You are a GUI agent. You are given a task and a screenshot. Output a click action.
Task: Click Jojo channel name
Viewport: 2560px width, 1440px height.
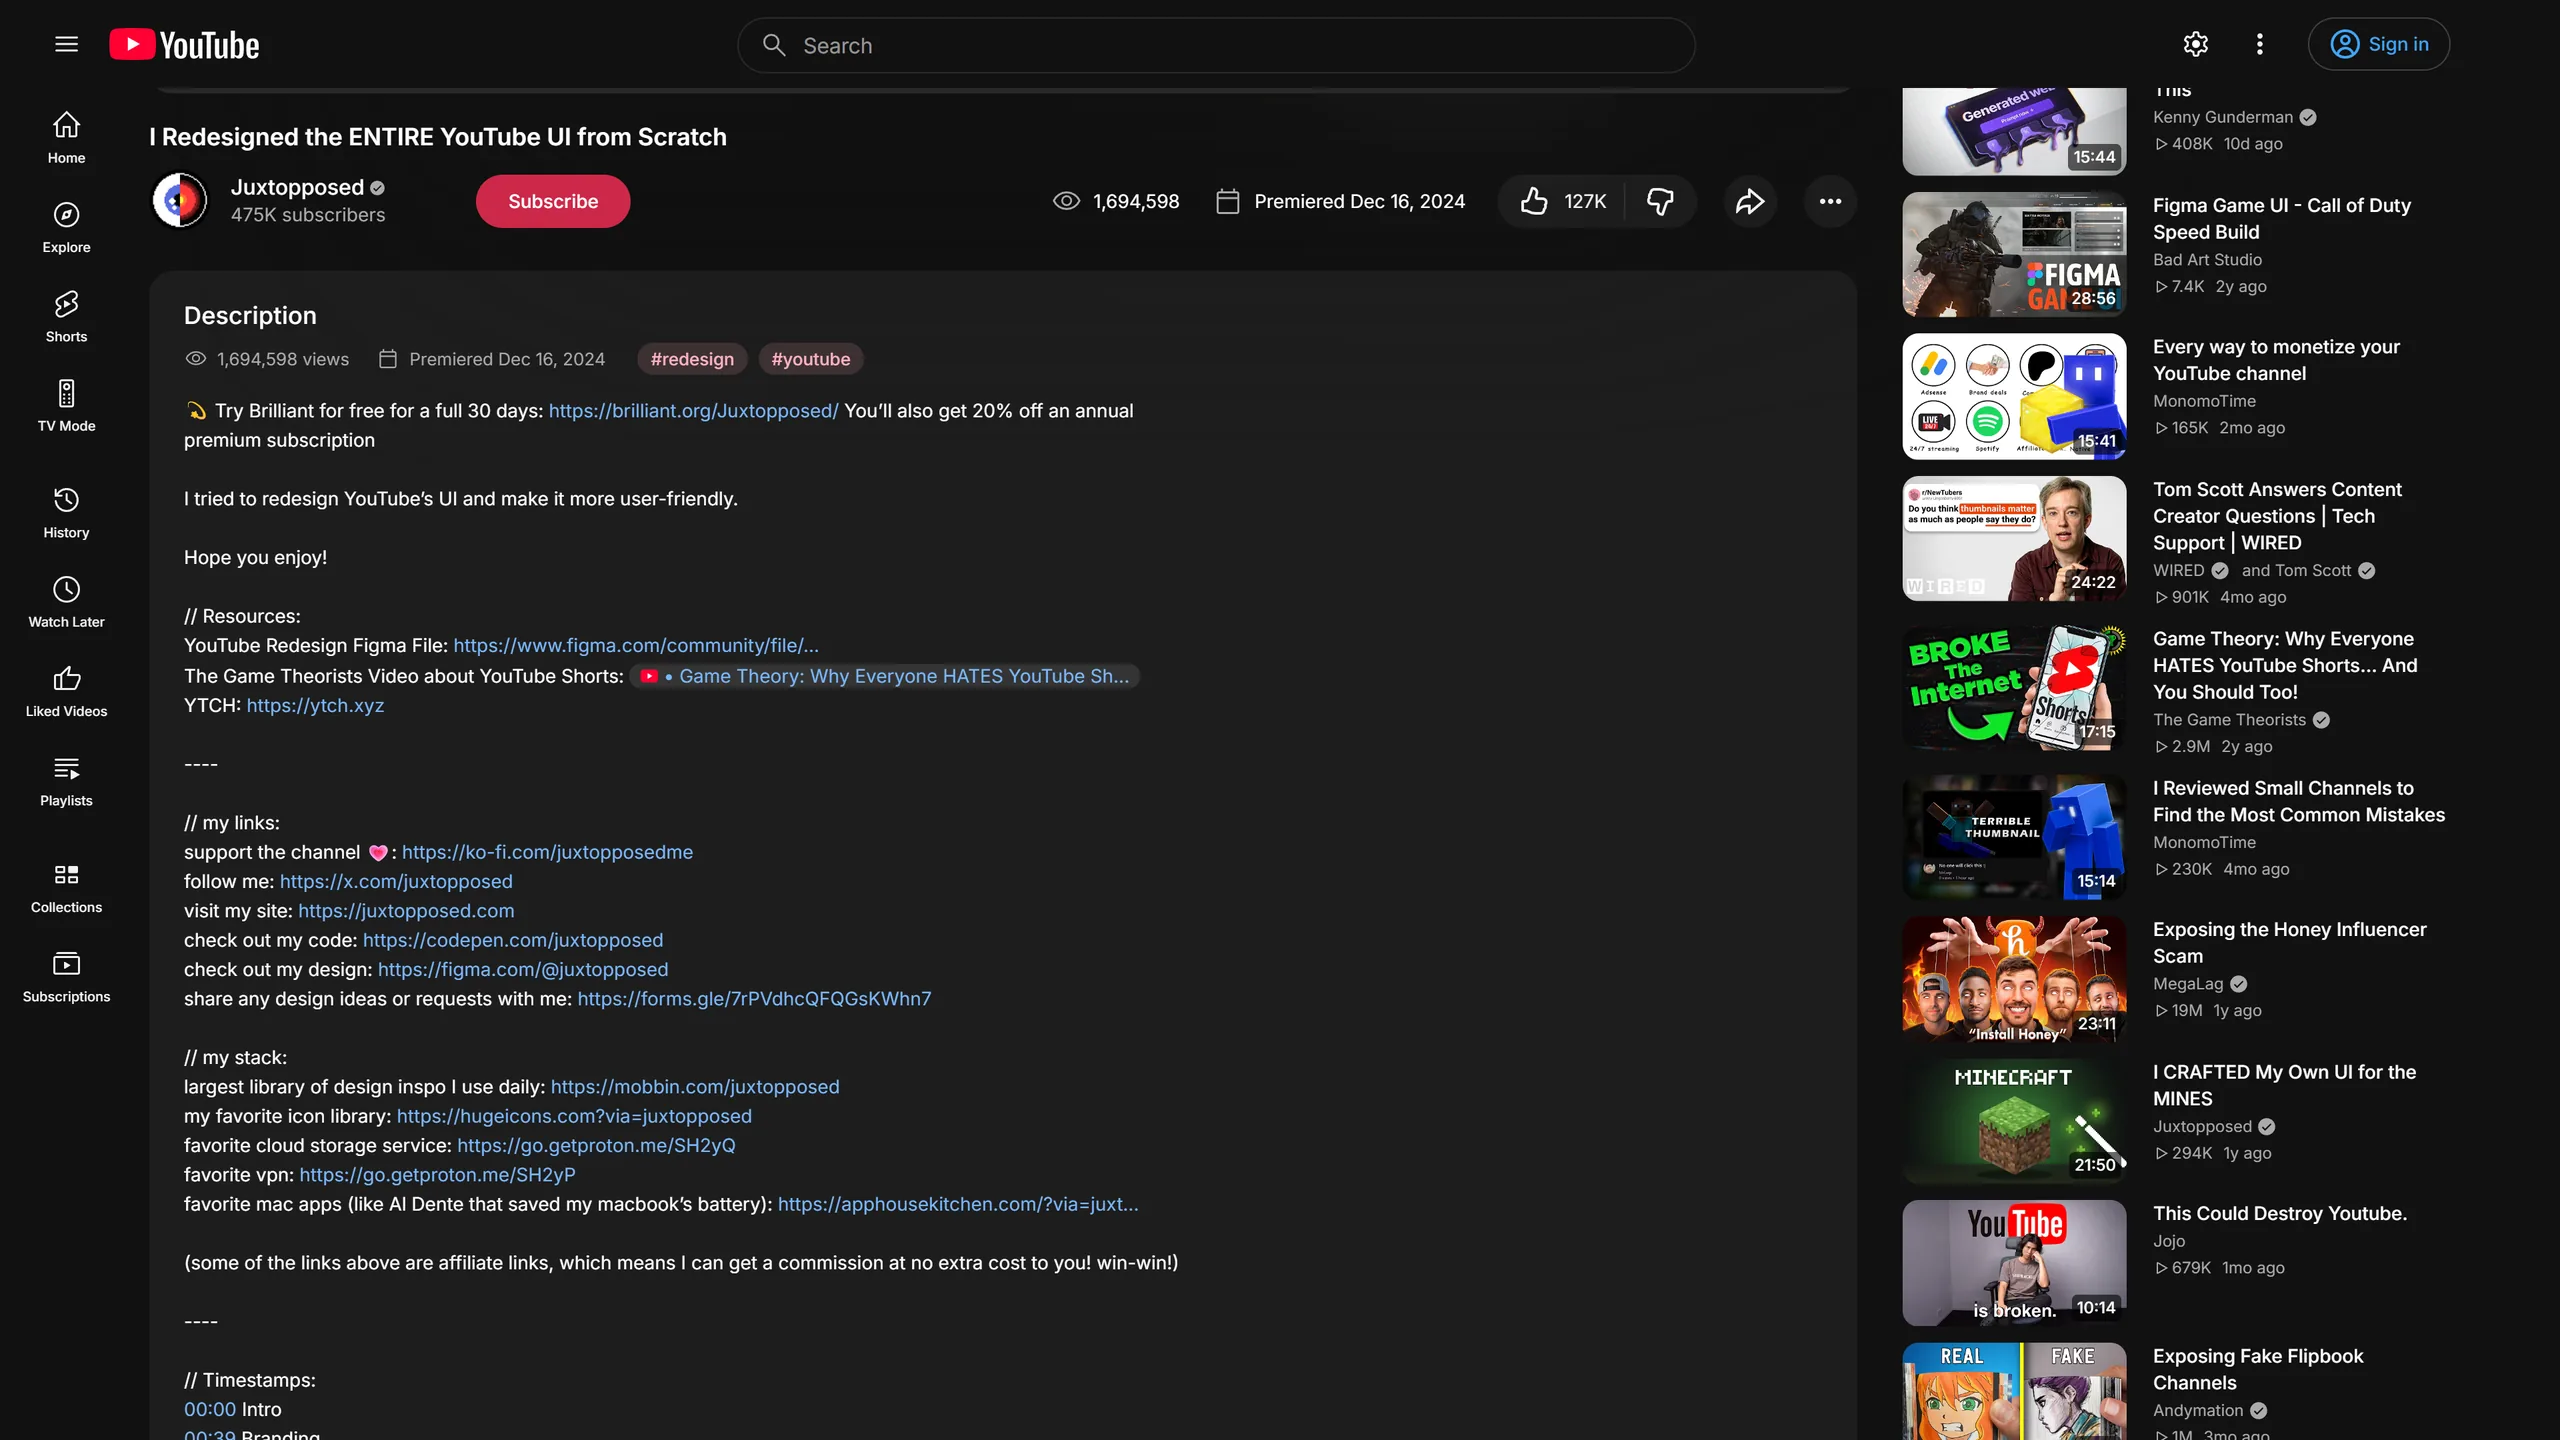(x=2169, y=1241)
